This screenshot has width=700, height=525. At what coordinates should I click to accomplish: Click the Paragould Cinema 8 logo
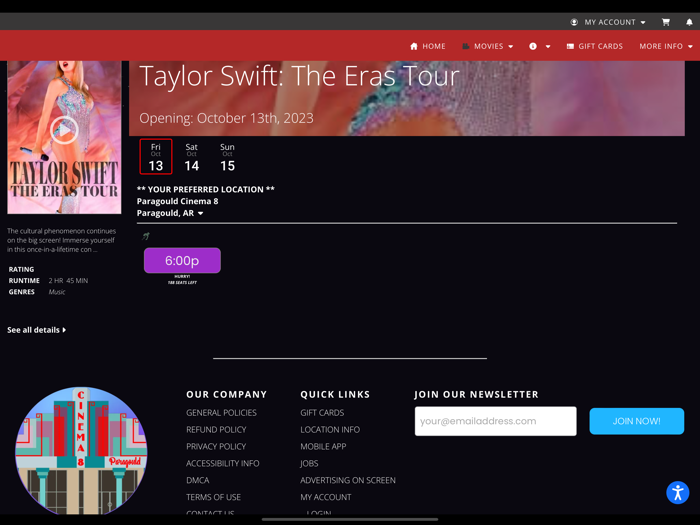click(x=81, y=450)
